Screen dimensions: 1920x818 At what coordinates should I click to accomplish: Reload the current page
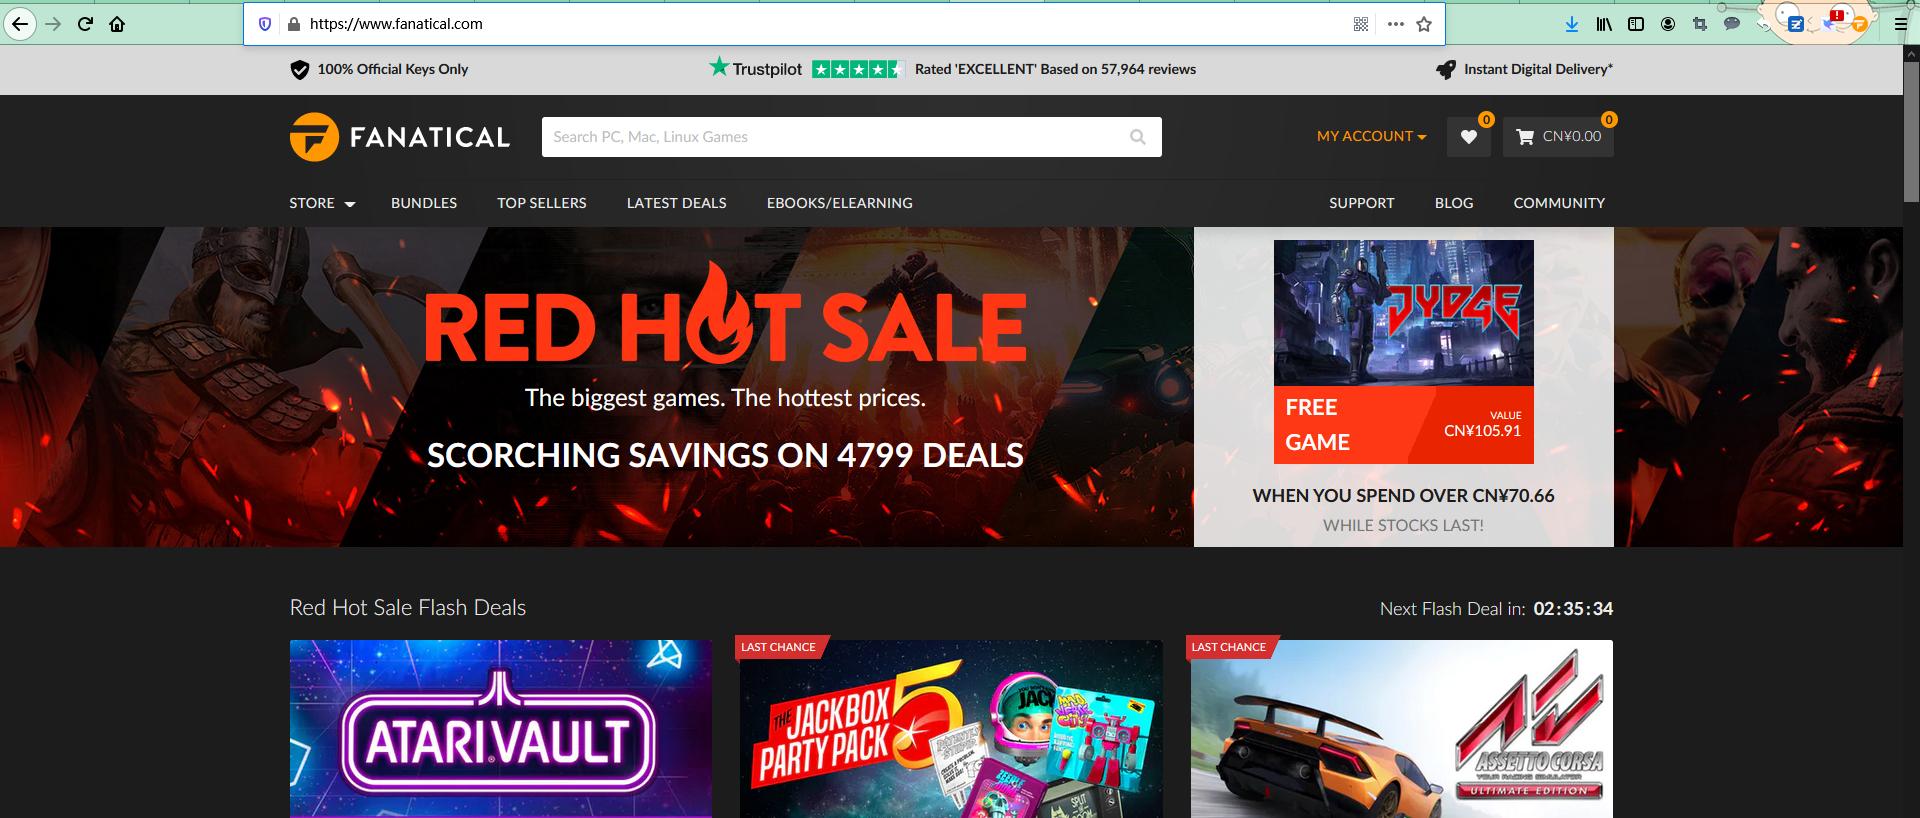(x=85, y=24)
